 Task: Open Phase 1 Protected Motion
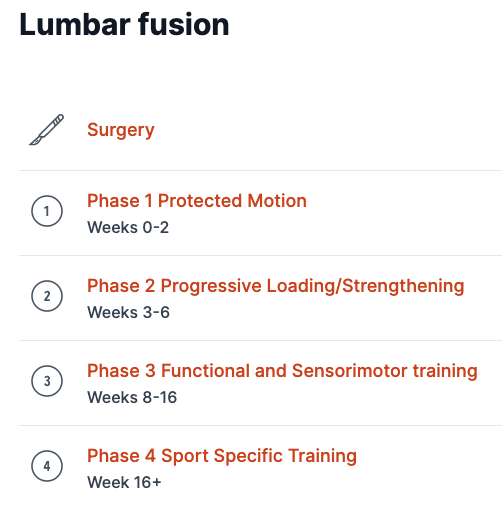[197, 201]
